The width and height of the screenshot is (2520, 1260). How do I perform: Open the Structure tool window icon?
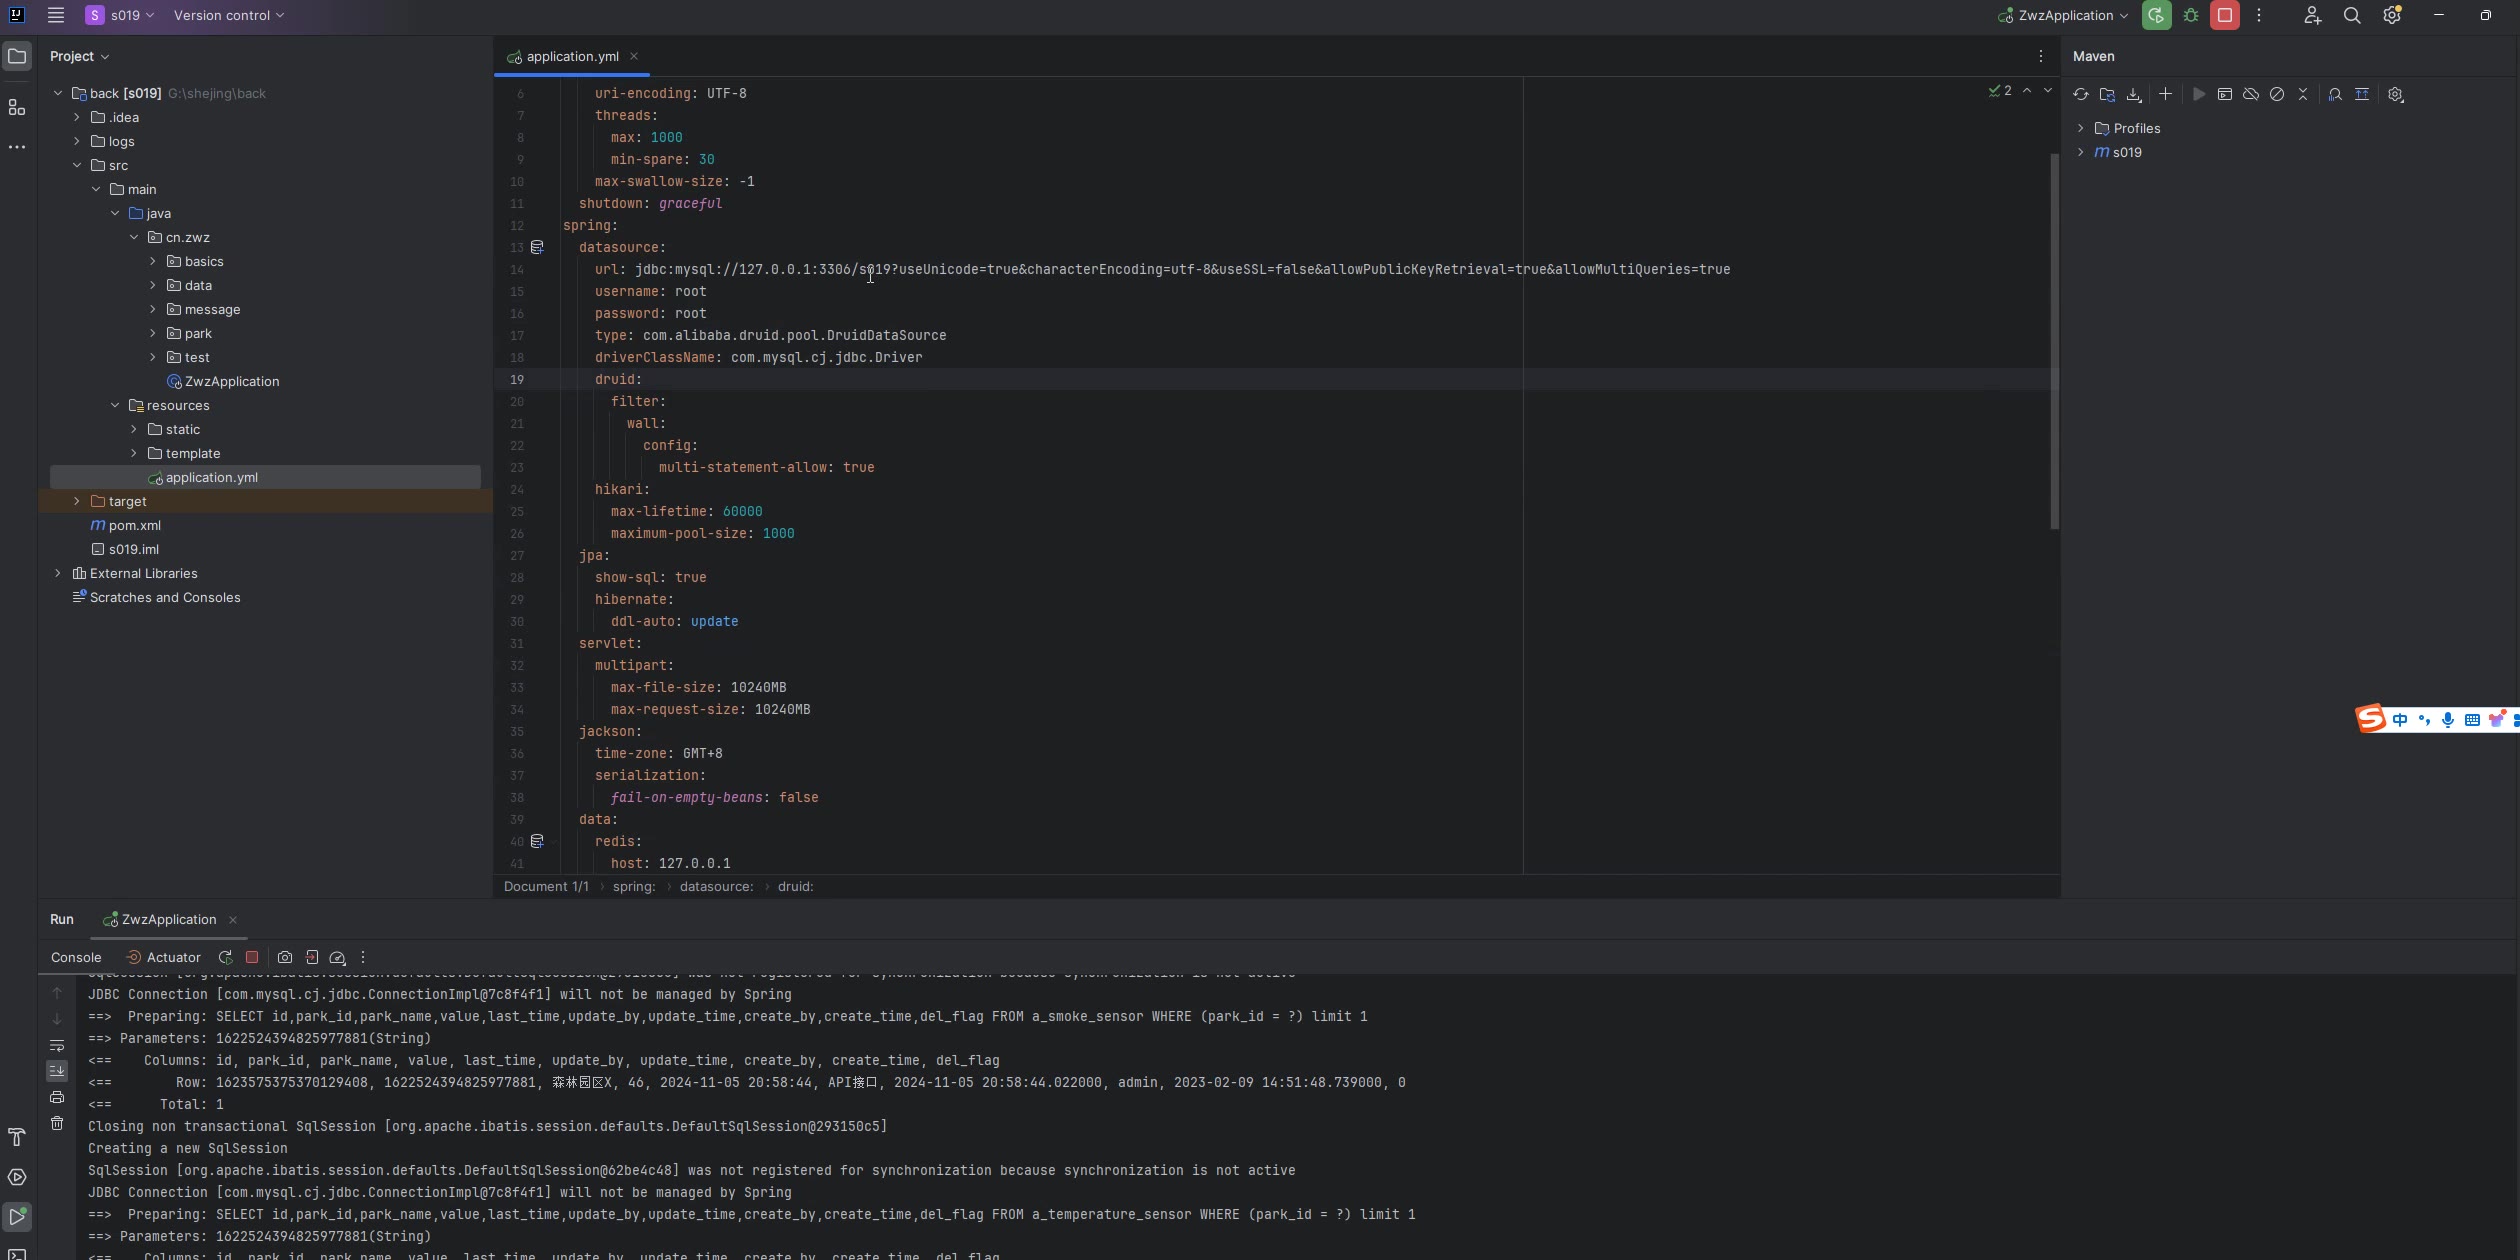(x=17, y=107)
